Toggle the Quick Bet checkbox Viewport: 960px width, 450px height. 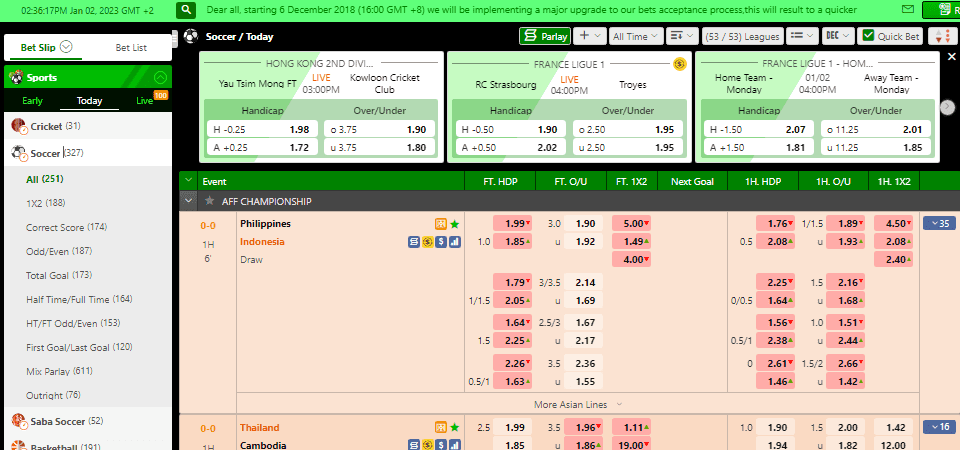[x=868, y=36]
